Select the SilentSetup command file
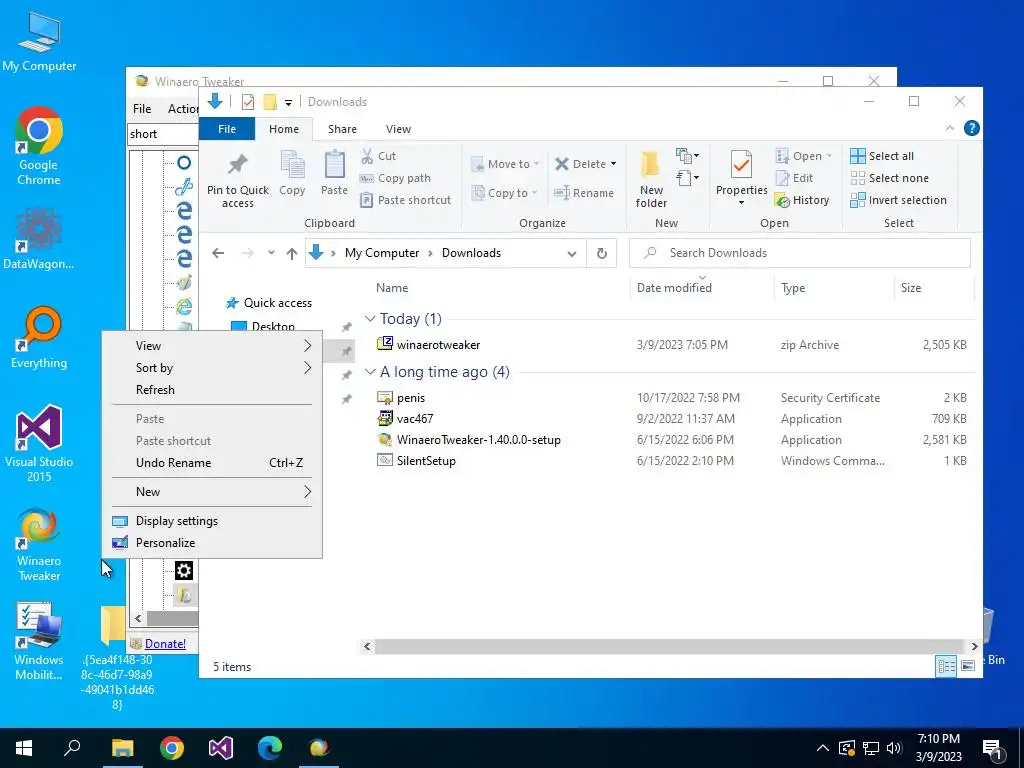The image size is (1024, 768). pyautogui.click(x=426, y=461)
